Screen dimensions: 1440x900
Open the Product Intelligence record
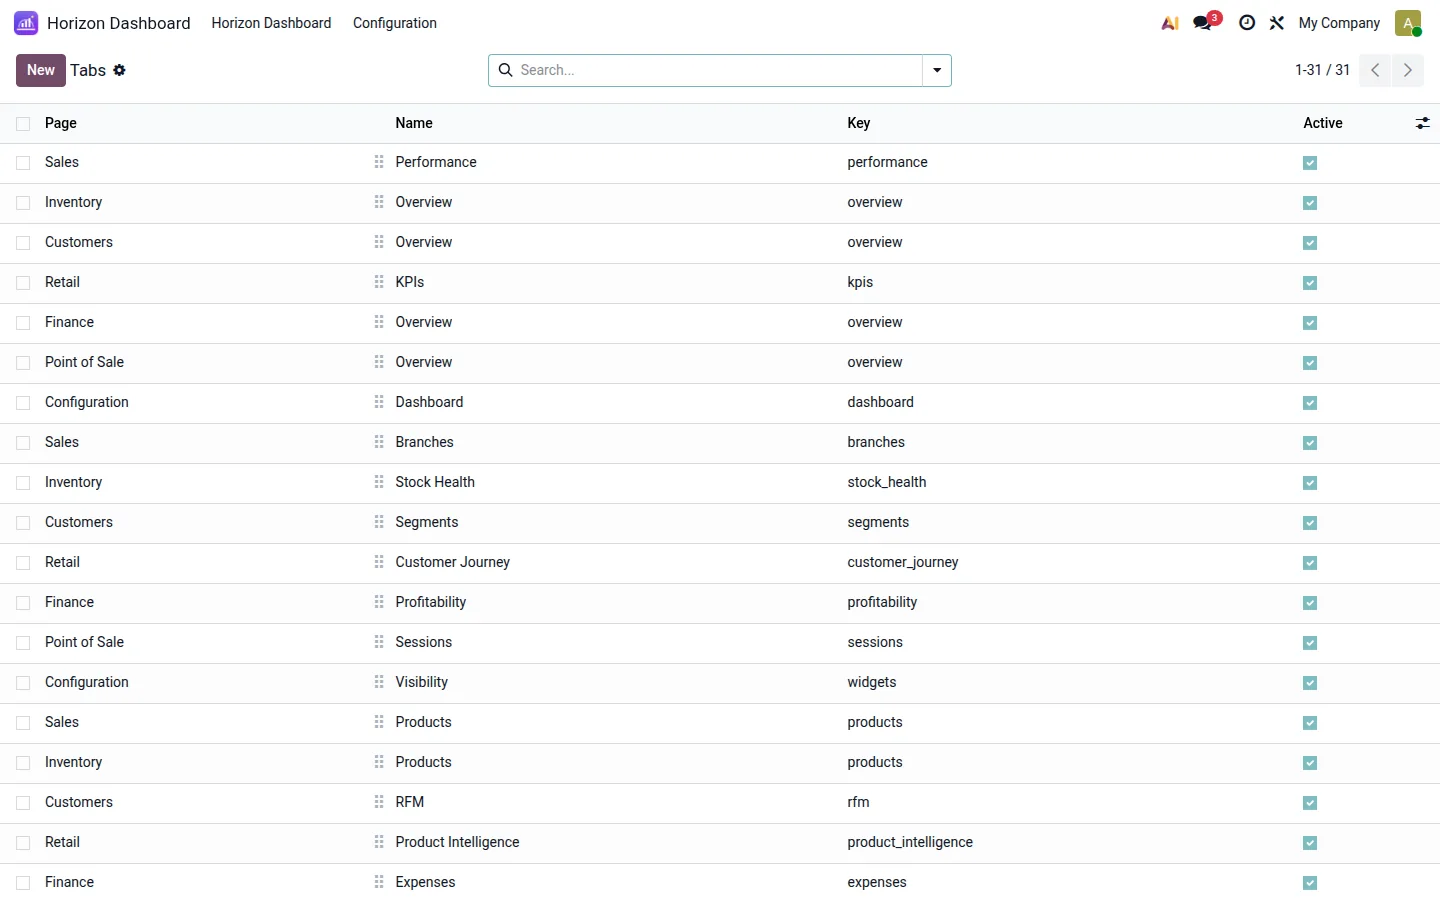point(457,842)
